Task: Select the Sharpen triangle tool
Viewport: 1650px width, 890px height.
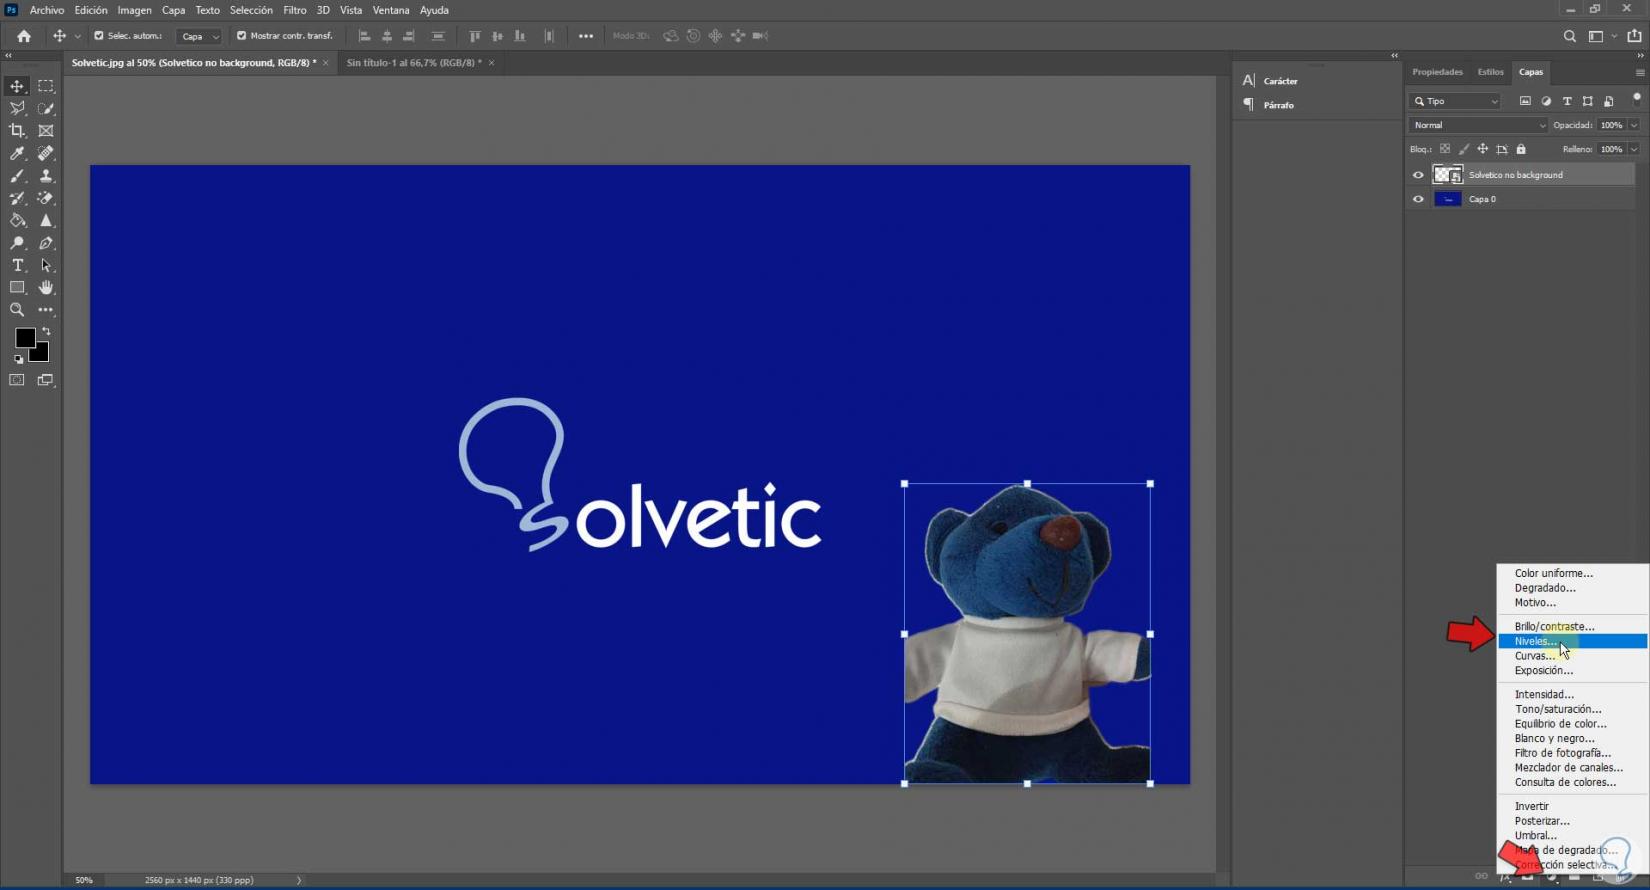Action: (x=46, y=220)
